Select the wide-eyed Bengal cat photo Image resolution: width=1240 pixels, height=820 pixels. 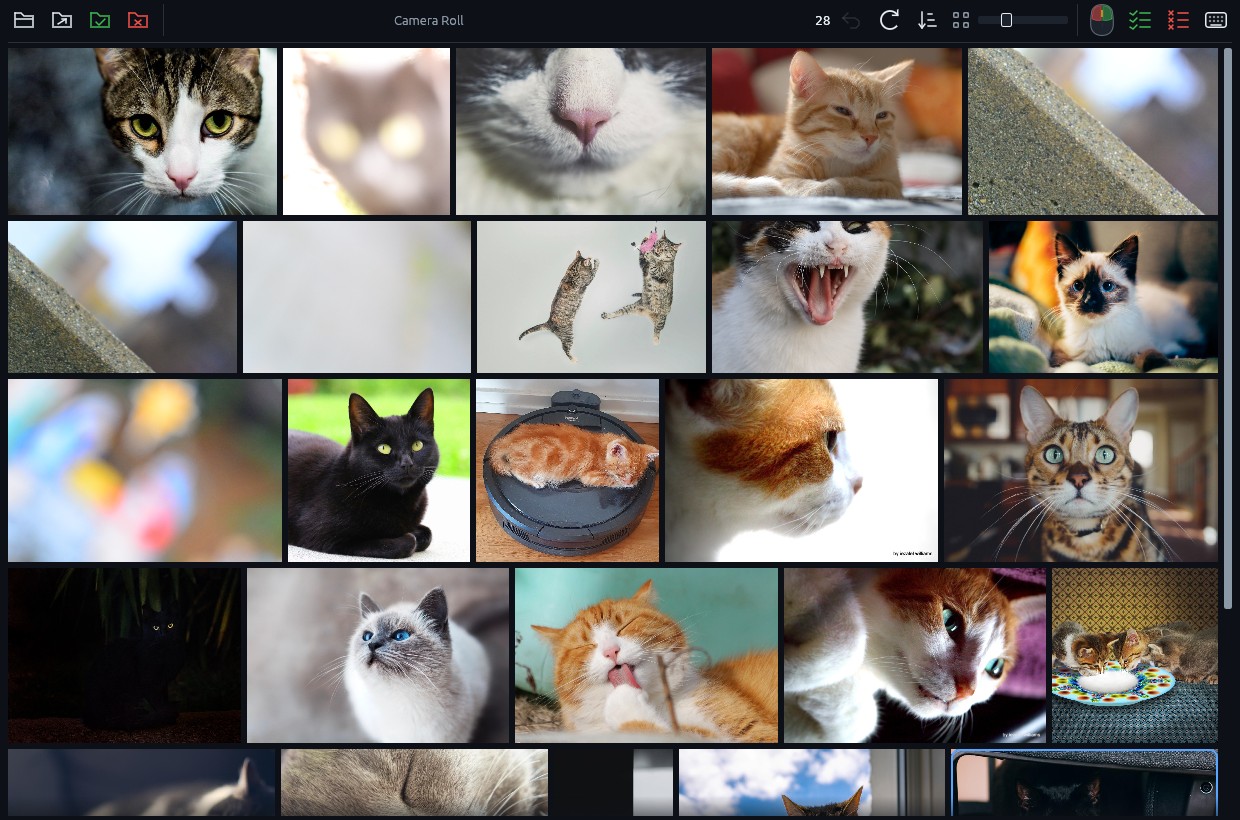tap(1081, 470)
